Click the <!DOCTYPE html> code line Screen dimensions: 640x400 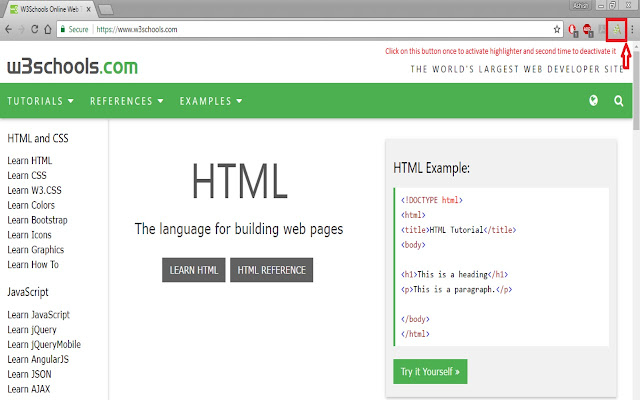(431, 200)
